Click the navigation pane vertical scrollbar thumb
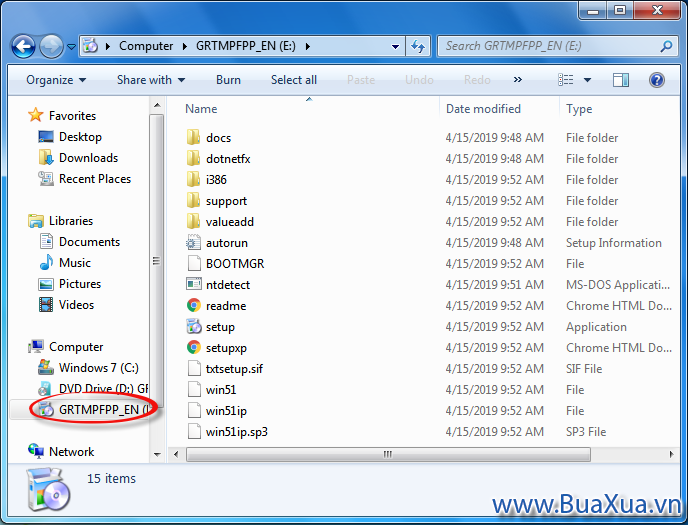 157,261
